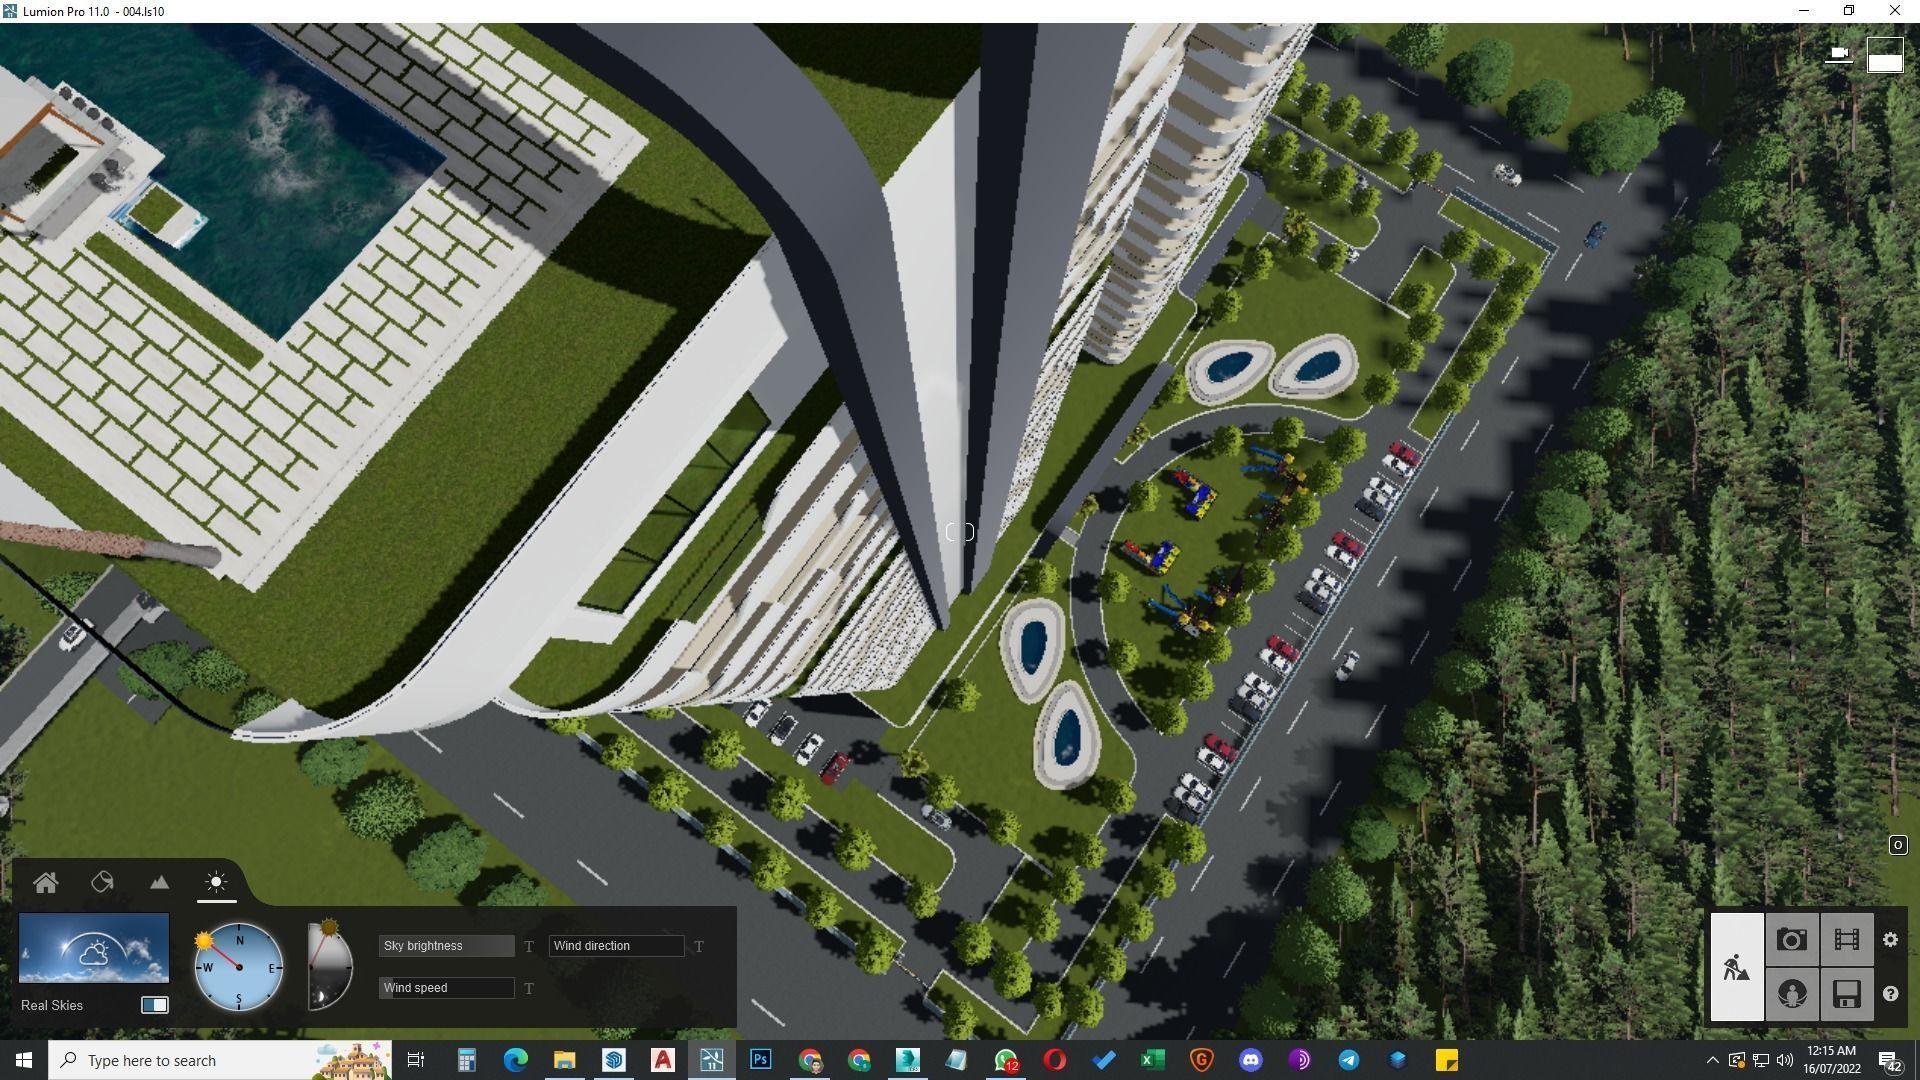Open Task View in taskbar

pos(416,1060)
